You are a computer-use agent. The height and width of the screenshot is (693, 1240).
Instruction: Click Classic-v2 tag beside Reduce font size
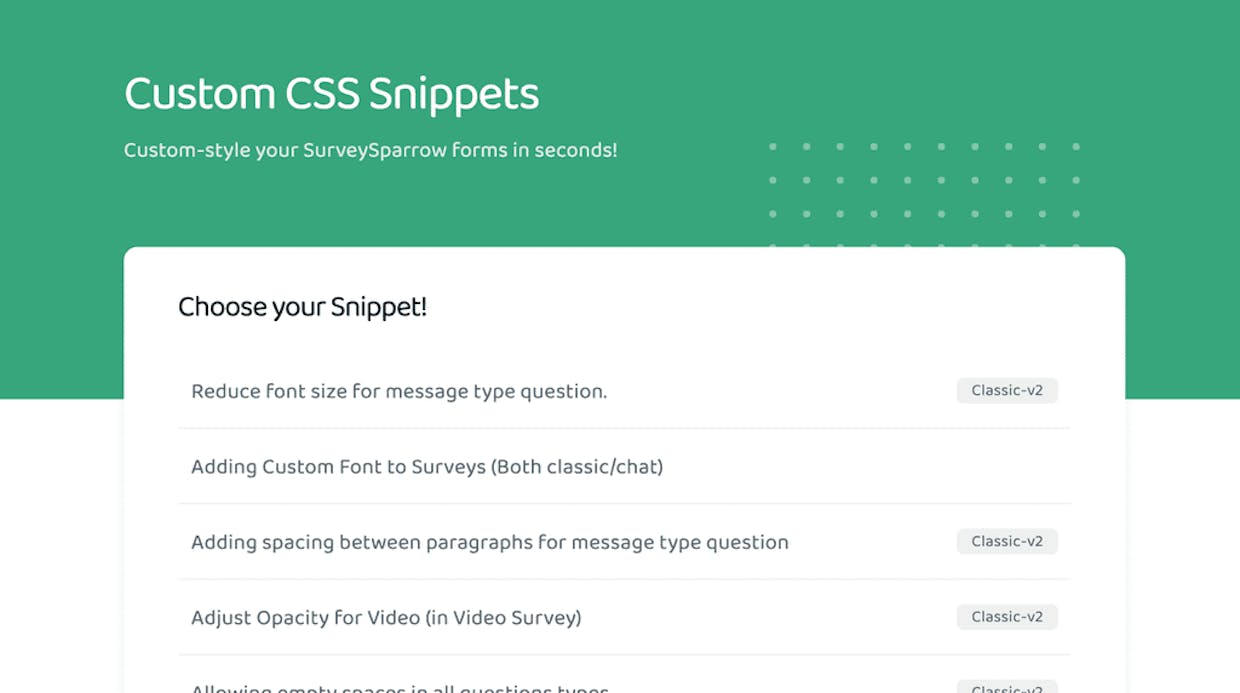1007,390
